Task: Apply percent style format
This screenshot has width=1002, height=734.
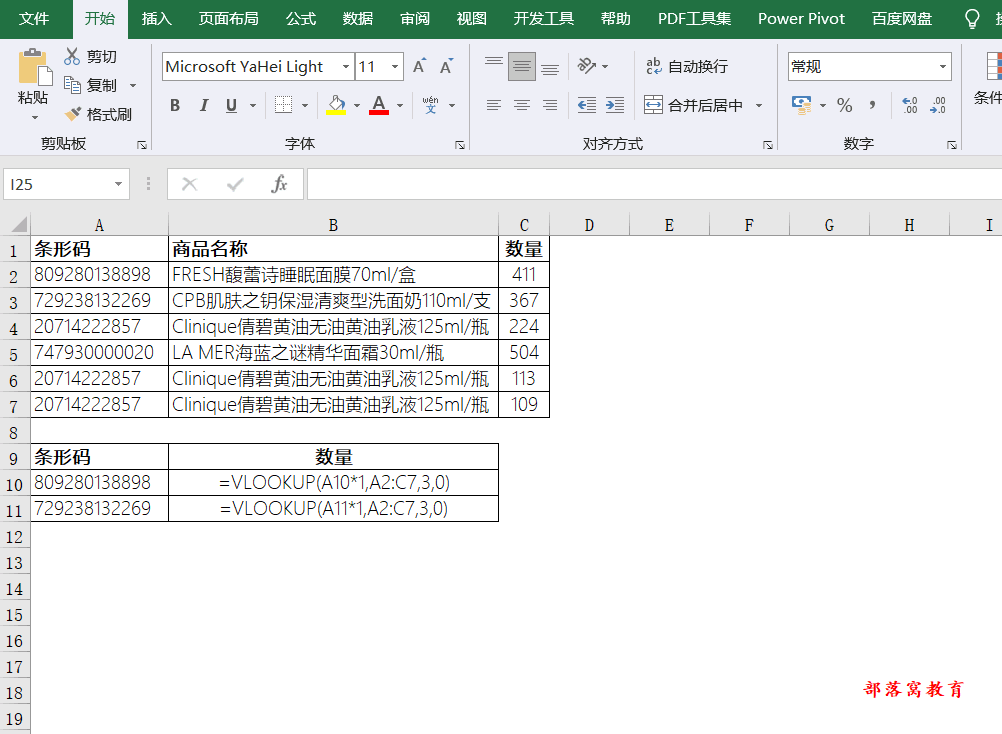Action: 844,105
